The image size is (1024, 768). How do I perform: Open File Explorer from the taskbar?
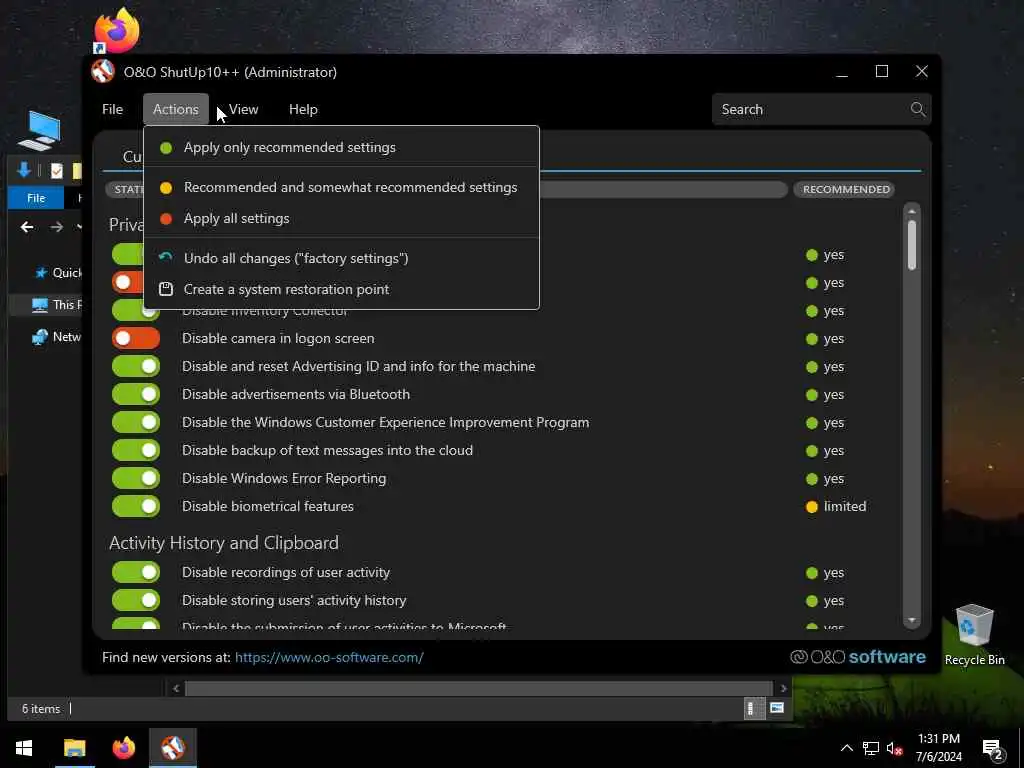pyautogui.click(x=74, y=748)
